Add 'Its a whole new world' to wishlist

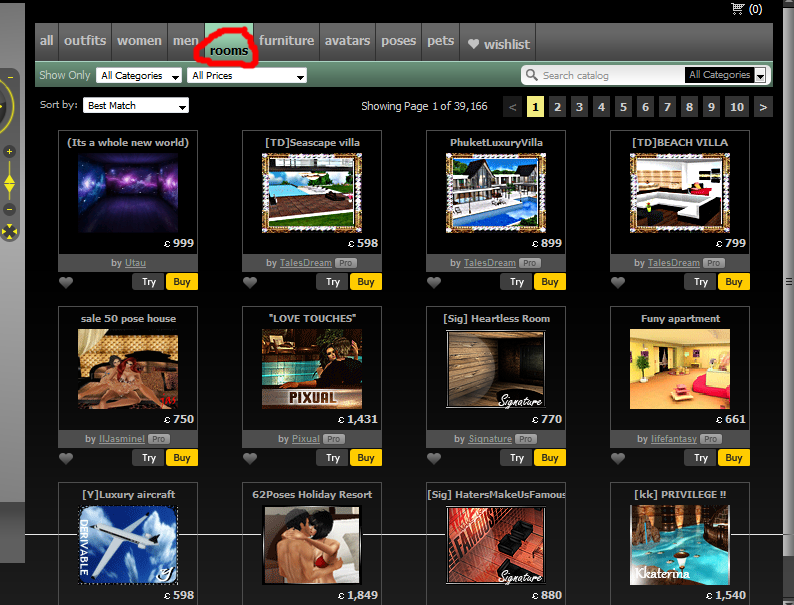pyautogui.click(x=67, y=283)
